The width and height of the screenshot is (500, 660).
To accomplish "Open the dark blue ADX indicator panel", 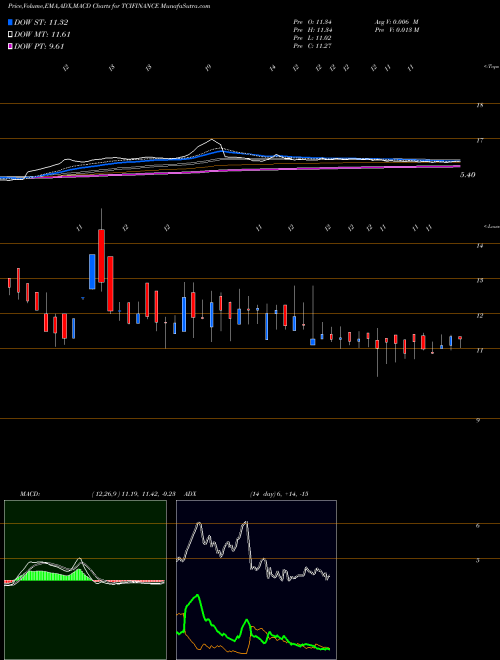I will (x=256, y=580).
